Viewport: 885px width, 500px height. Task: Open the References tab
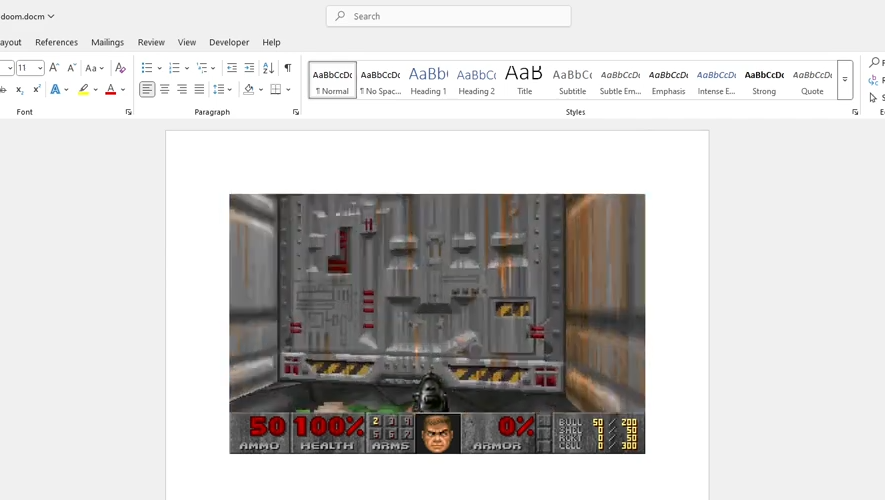coord(56,42)
